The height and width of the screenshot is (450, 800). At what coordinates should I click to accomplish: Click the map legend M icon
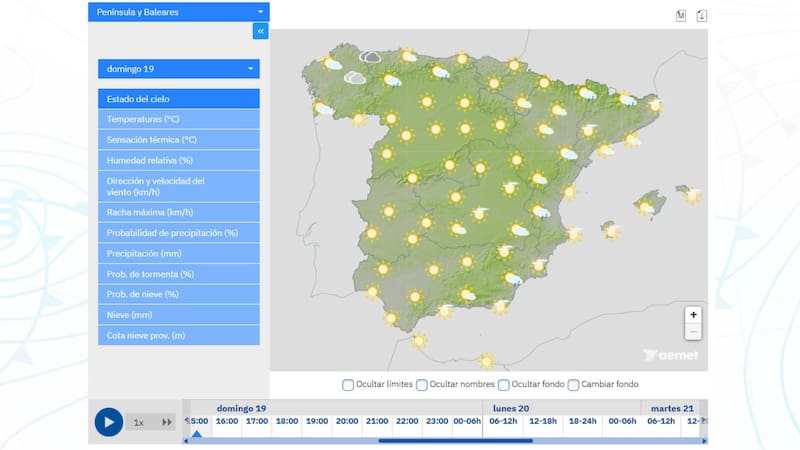pos(681,16)
